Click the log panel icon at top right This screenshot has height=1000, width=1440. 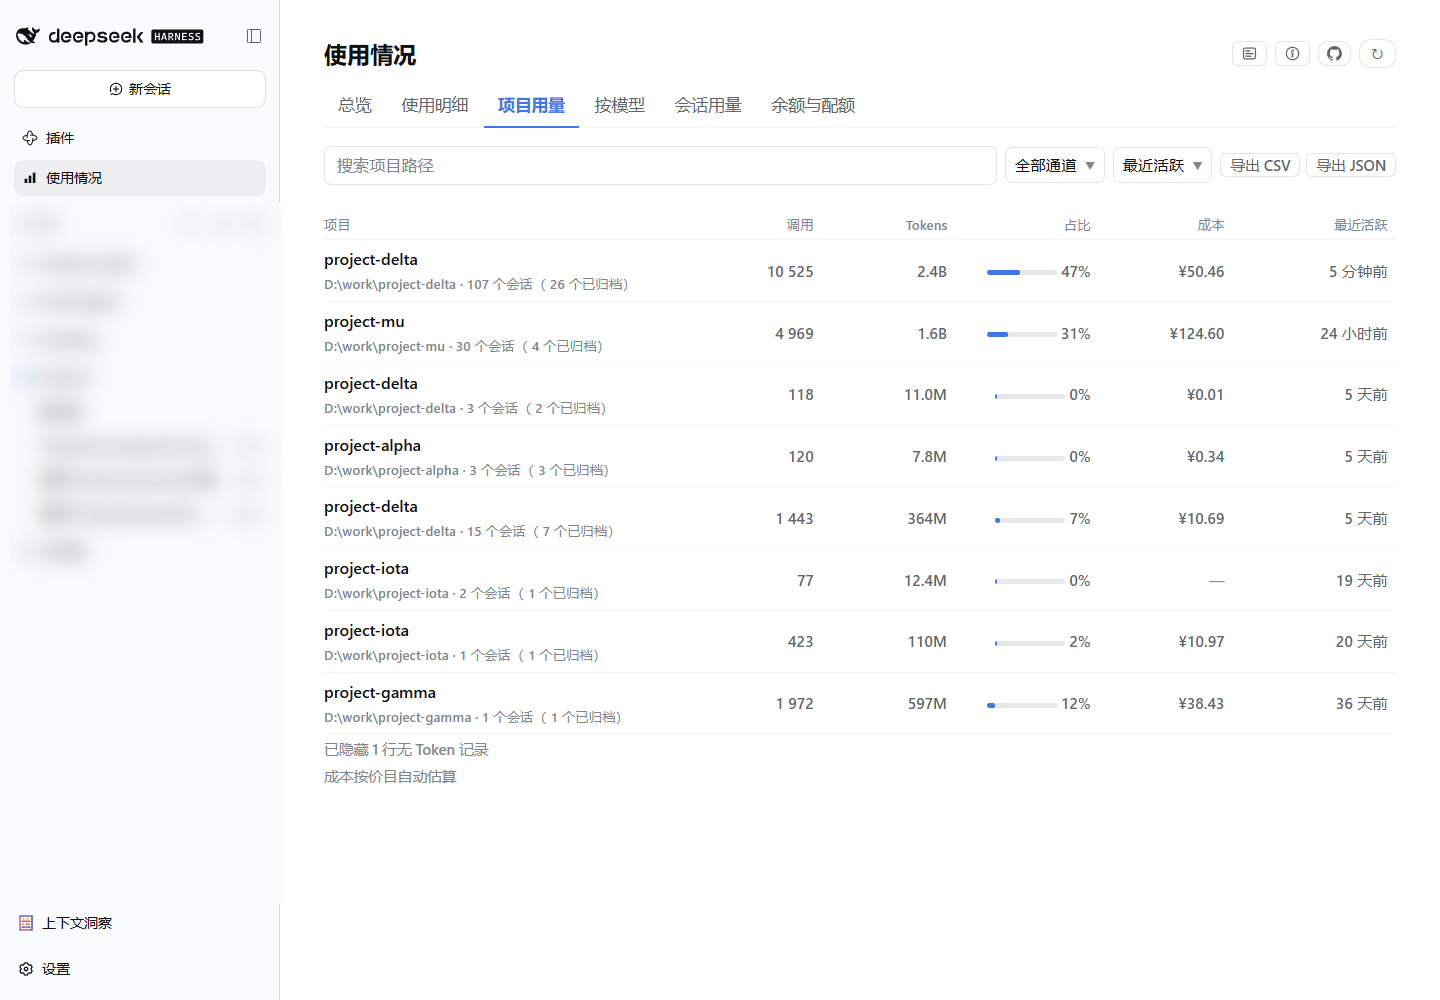(x=1249, y=54)
